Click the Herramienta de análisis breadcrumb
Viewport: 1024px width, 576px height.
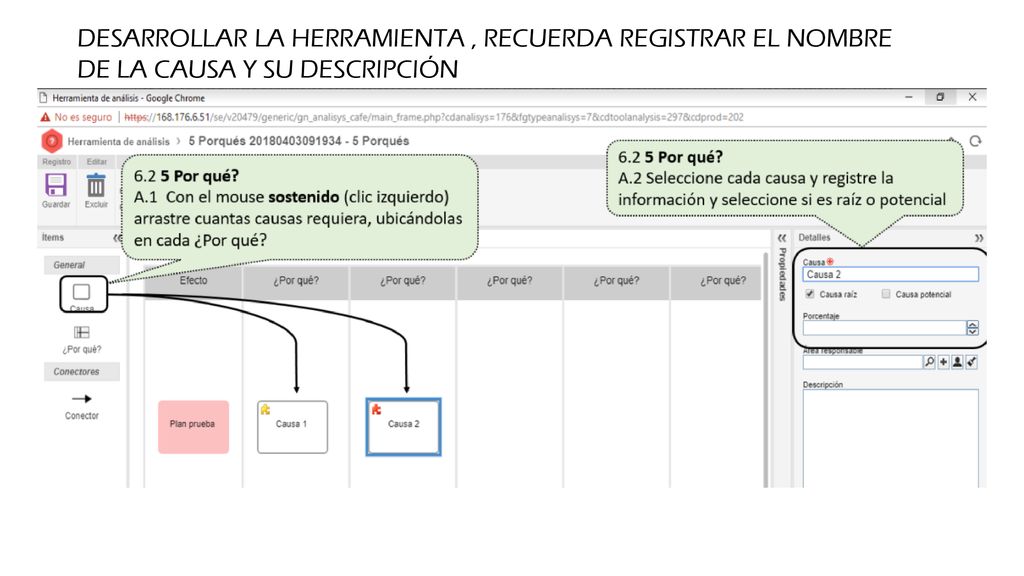[118, 141]
